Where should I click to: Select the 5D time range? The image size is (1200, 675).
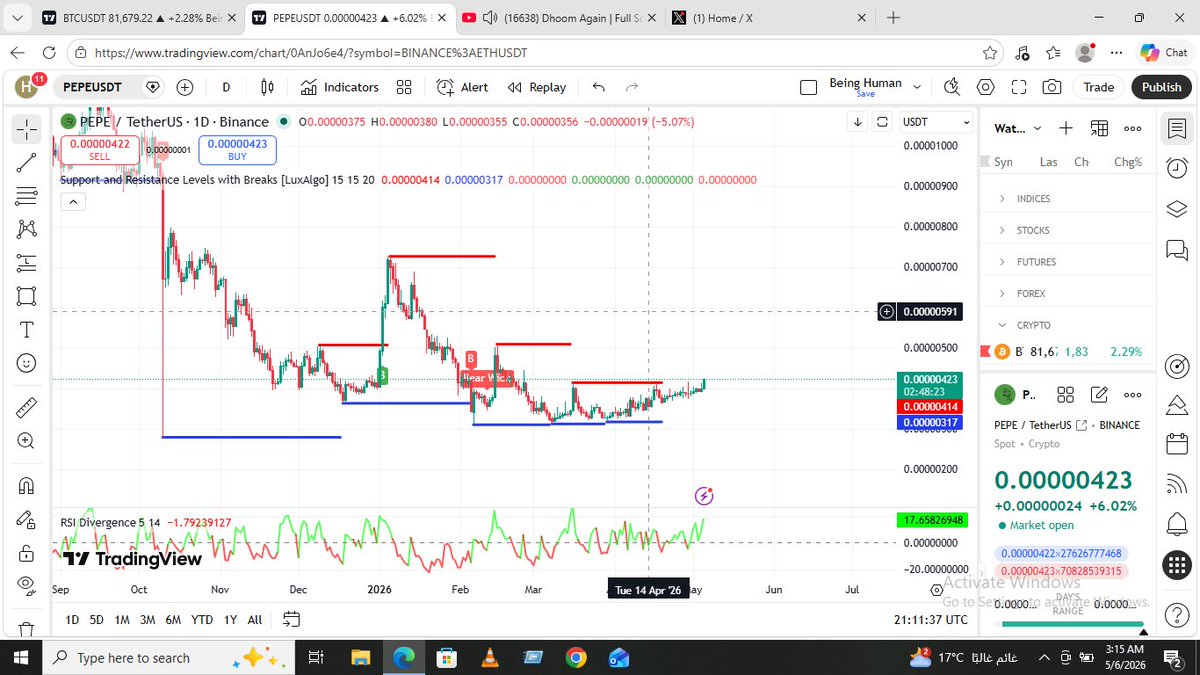pos(97,620)
